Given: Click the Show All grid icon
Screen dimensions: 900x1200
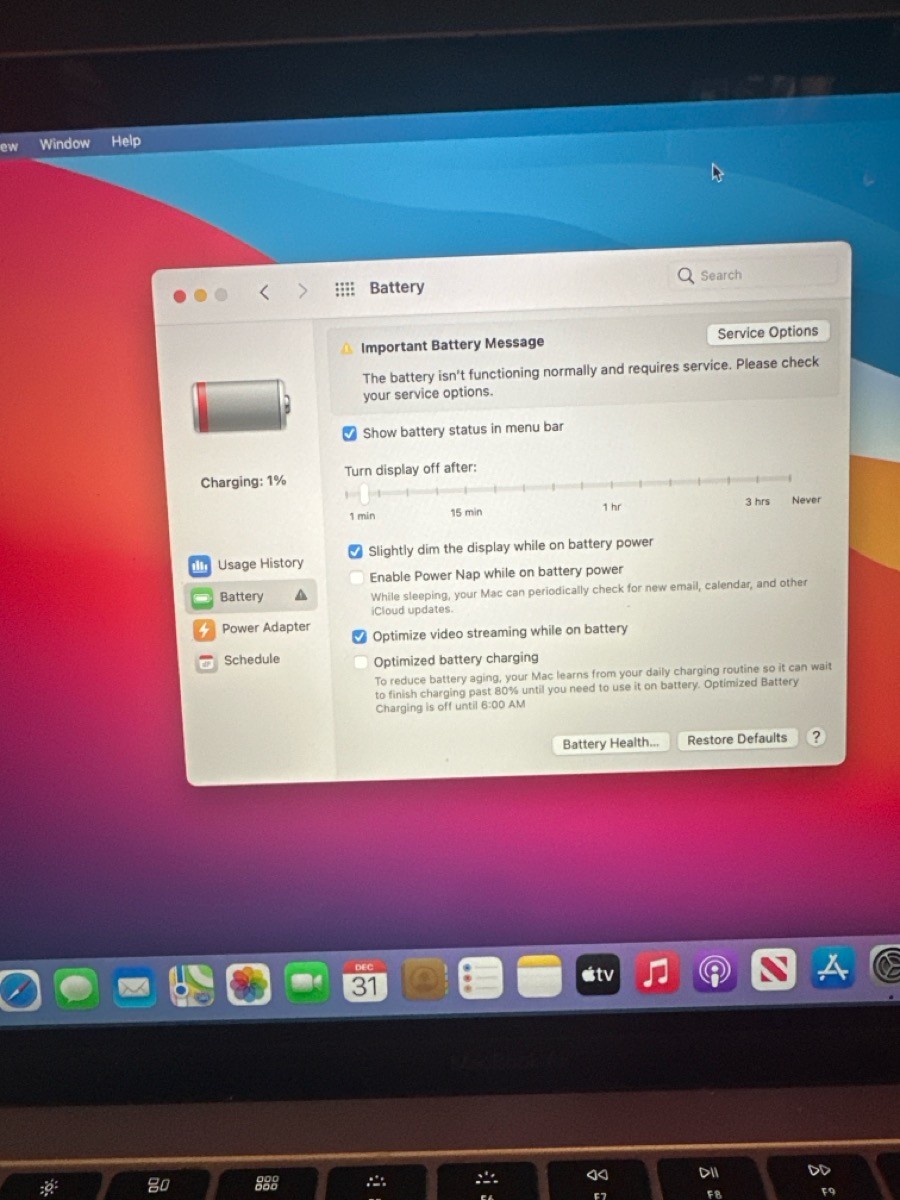Looking at the screenshot, I should point(344,289).
